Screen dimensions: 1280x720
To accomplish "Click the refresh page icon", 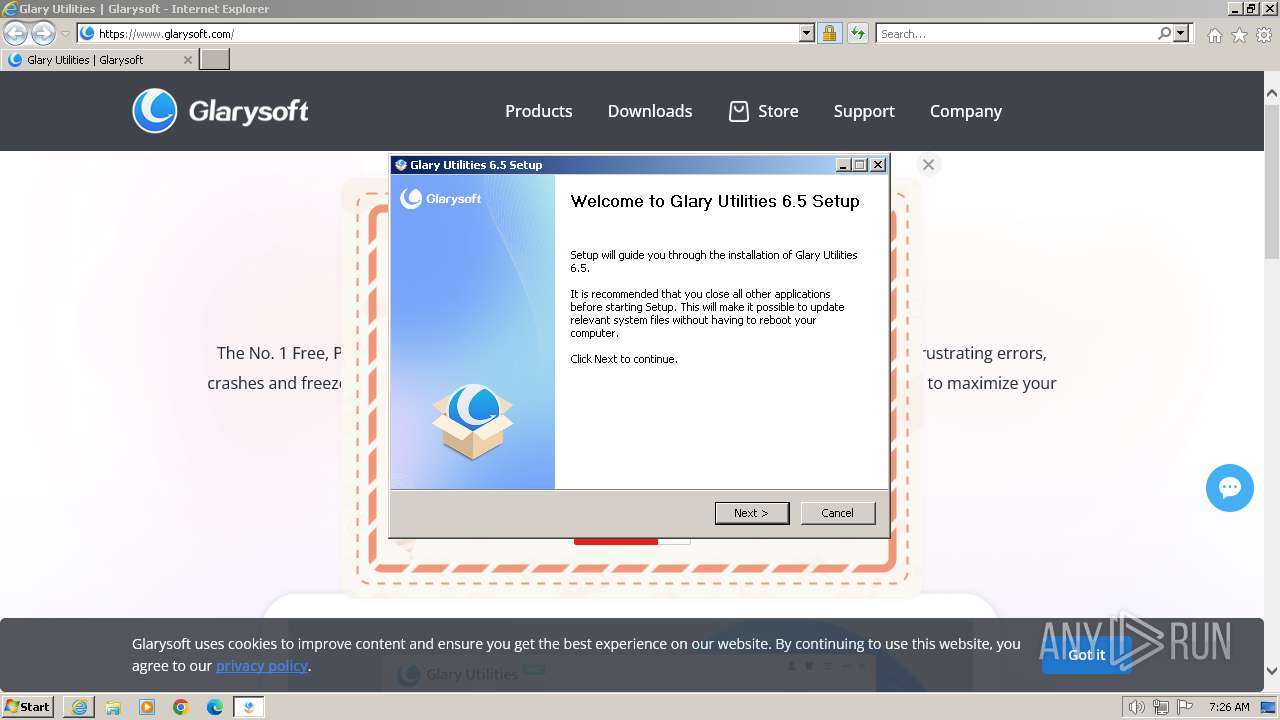I will tap(857, 33).
